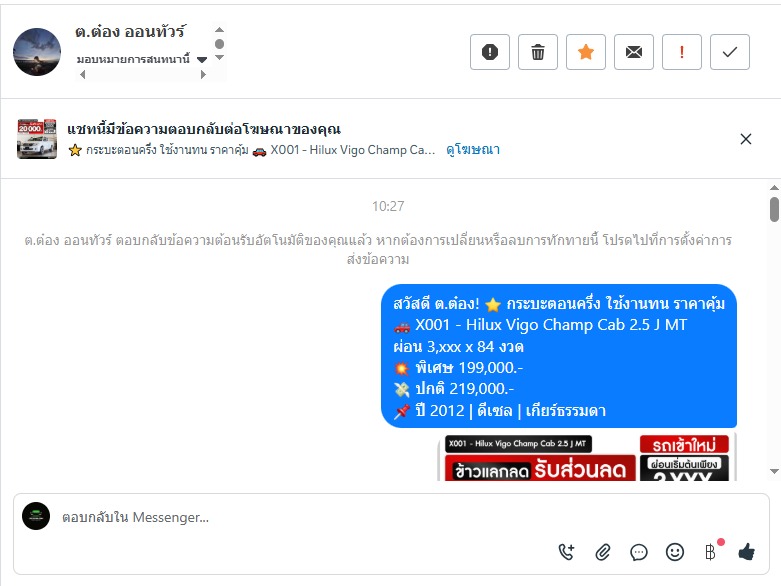The height and width of the screenshot is (586, 781).
Task: Mark conversation unread with envelope icon
Action: click(634, 52)
